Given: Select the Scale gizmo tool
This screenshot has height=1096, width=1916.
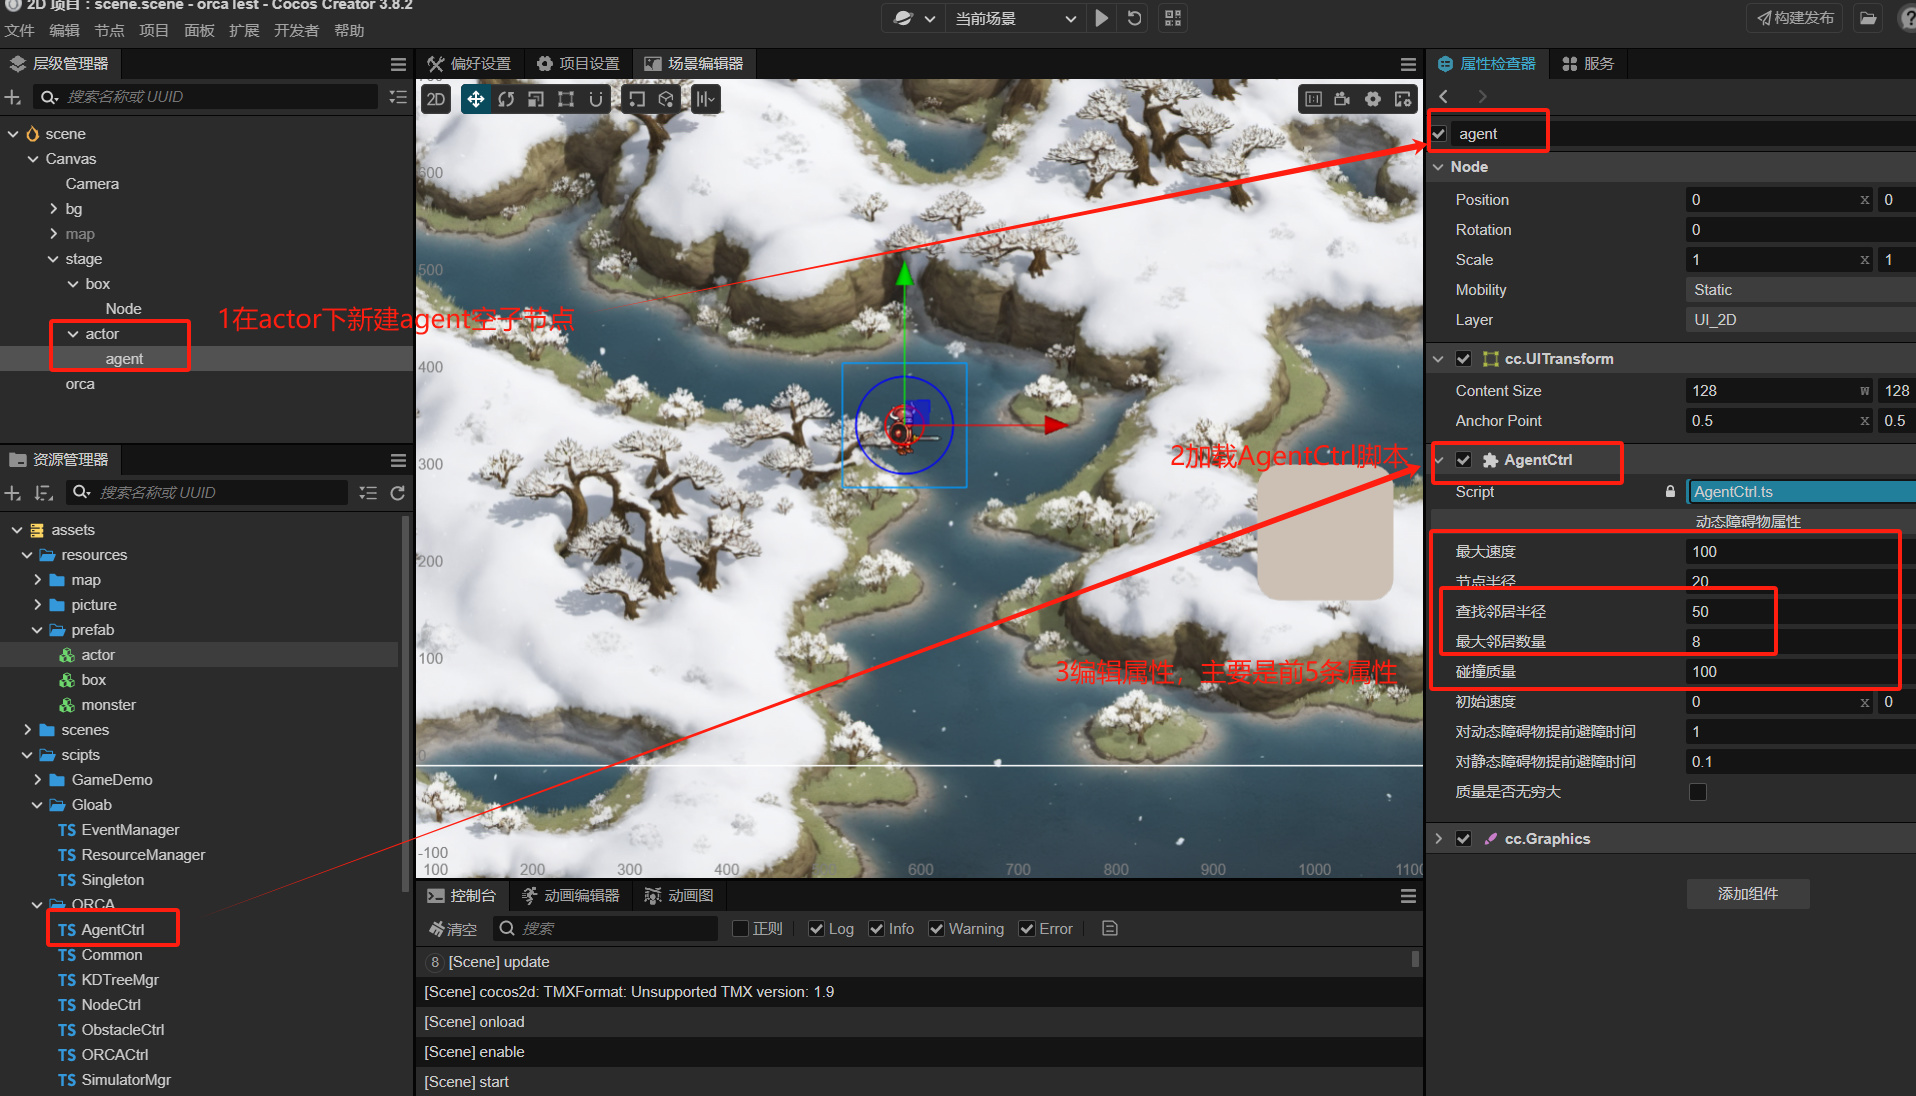Looking at the screenshot, I should point(536,99).
